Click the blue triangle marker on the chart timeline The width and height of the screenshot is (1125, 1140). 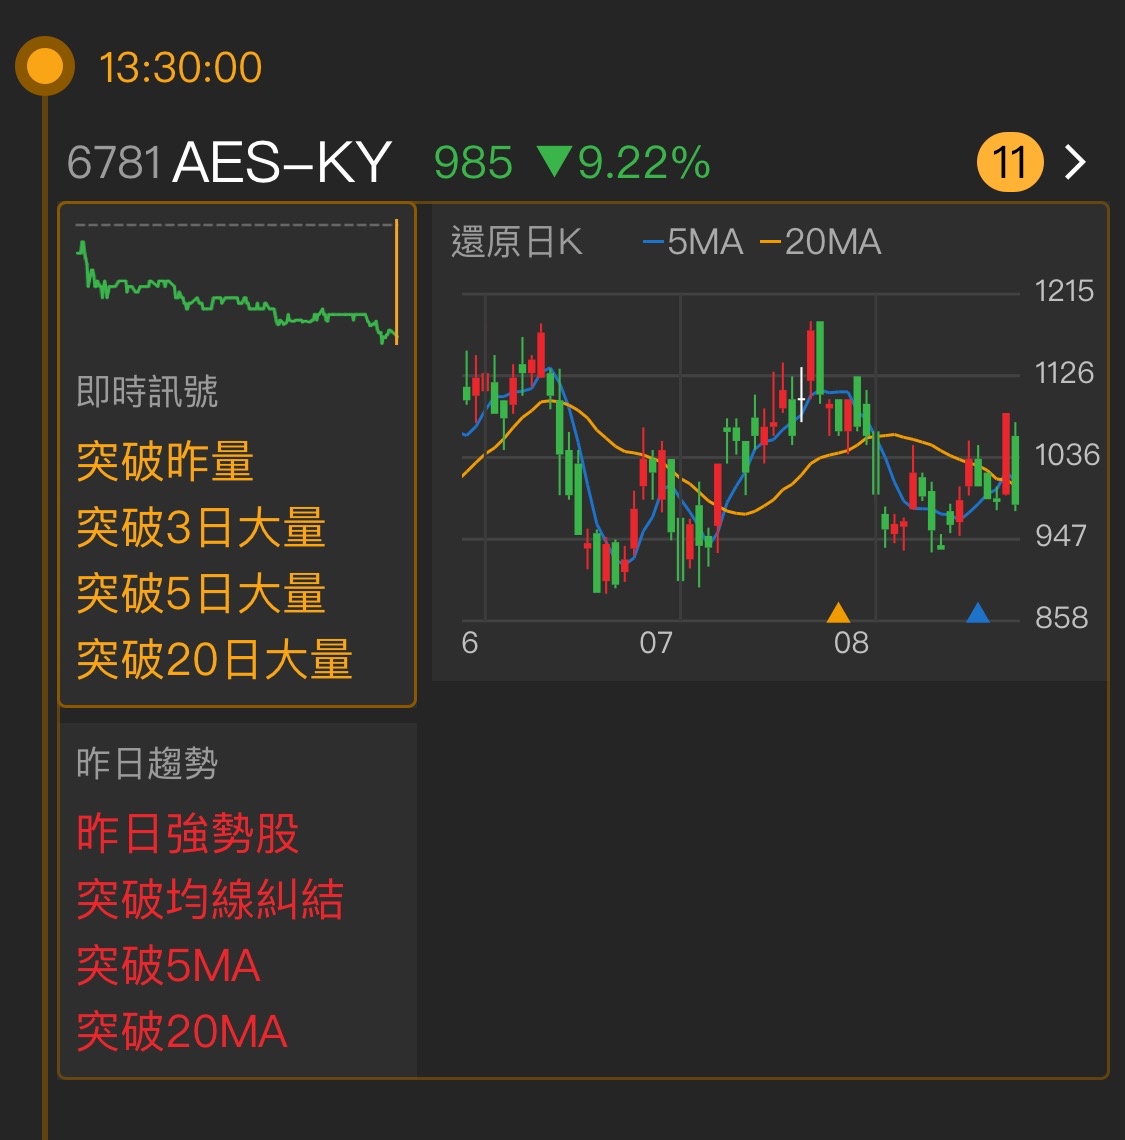coord(977,614)
